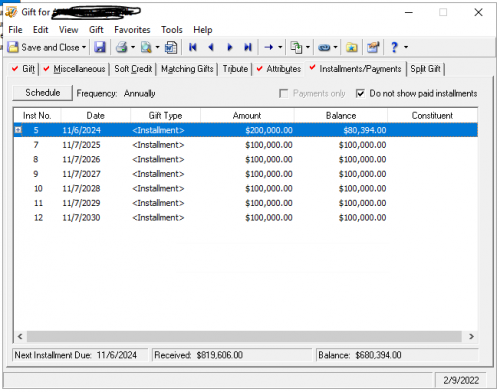The image size is (500, 392).
Task: Click the Constituent column header
Action: [x=432, y=116]
